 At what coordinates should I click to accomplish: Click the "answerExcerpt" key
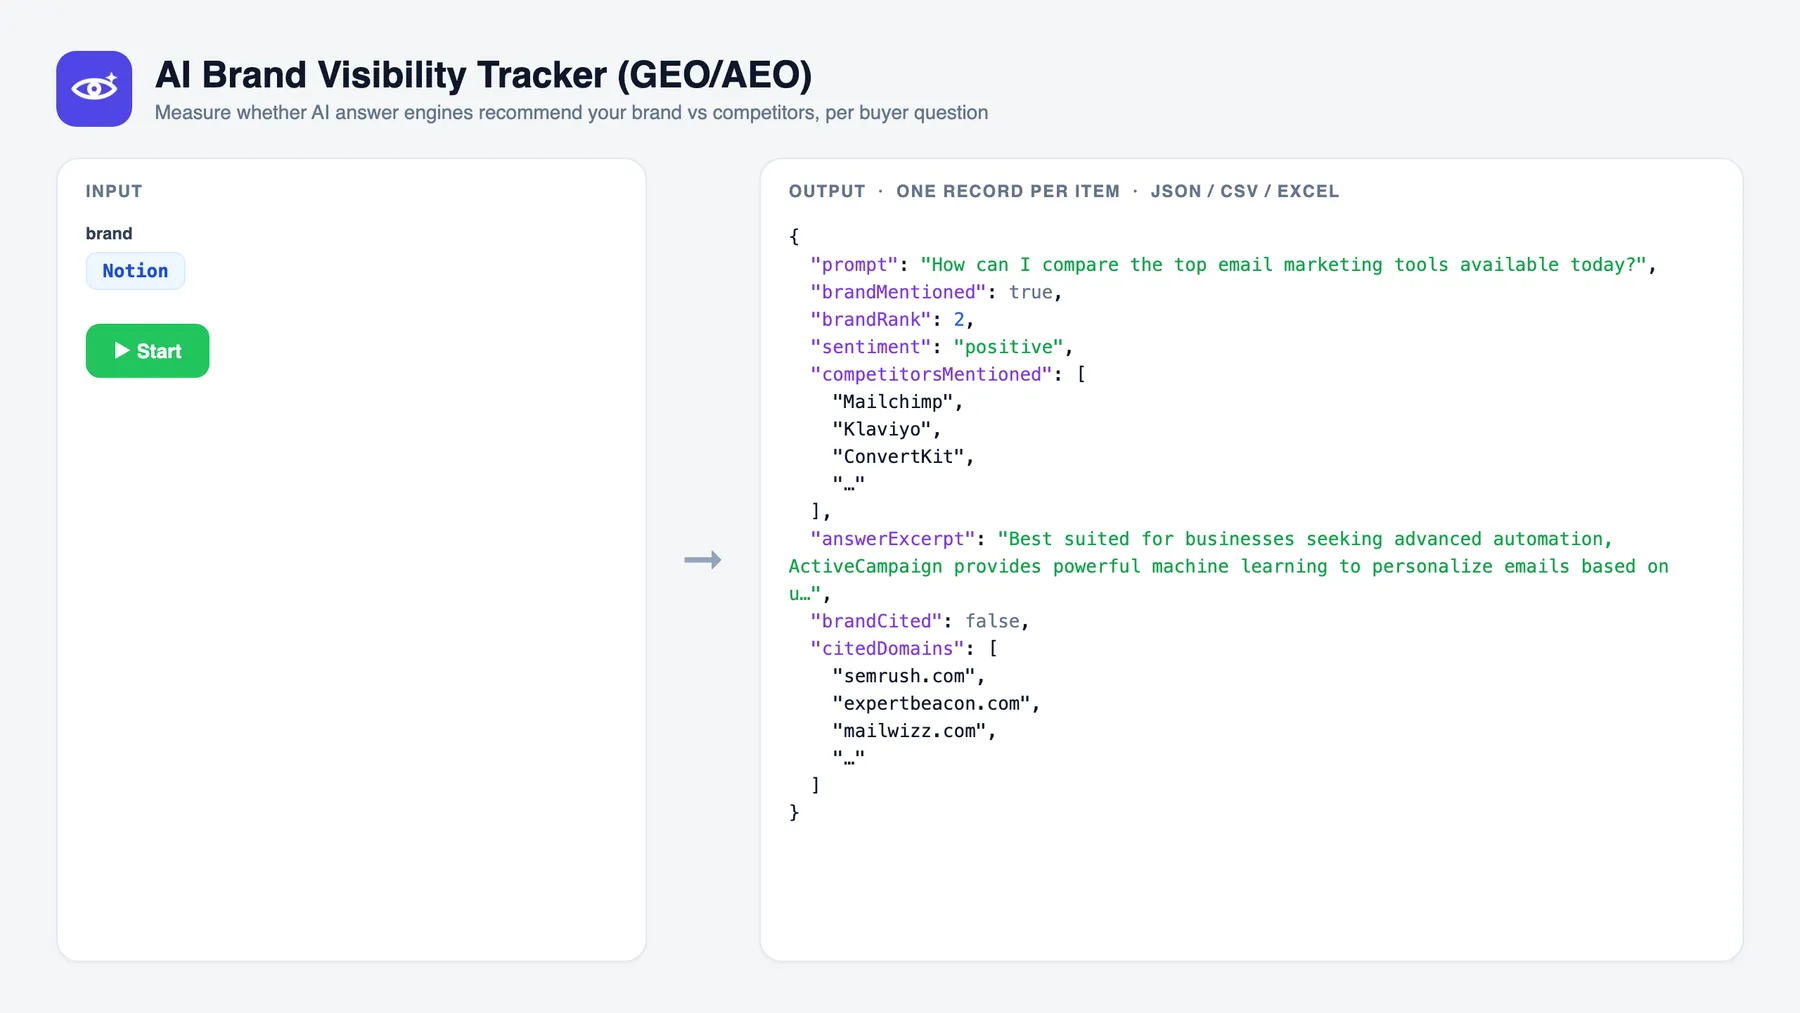pyautogui.click(x=893, y=539)
